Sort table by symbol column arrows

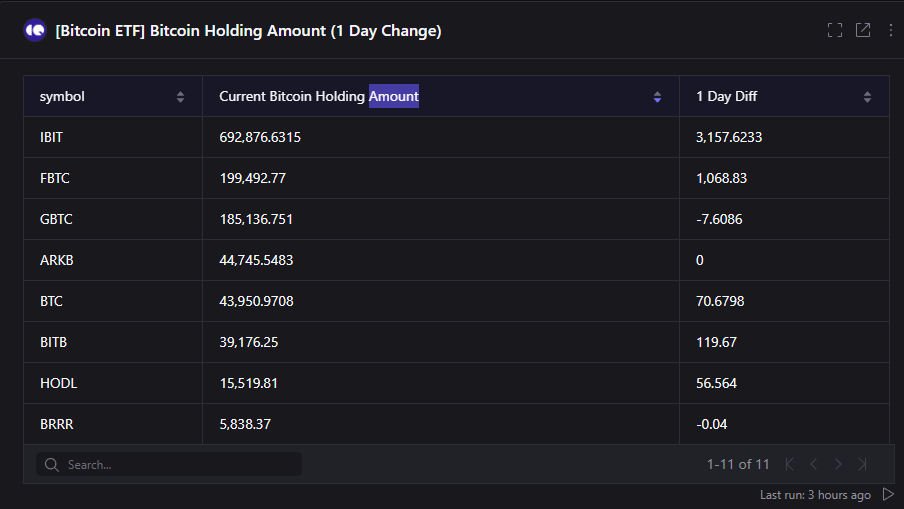coord(180,97)
